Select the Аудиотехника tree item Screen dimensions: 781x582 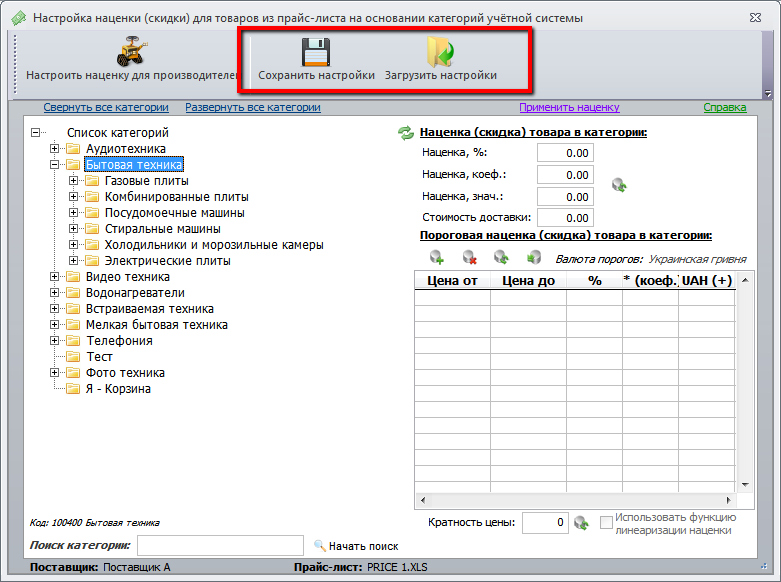coord(126,148)
